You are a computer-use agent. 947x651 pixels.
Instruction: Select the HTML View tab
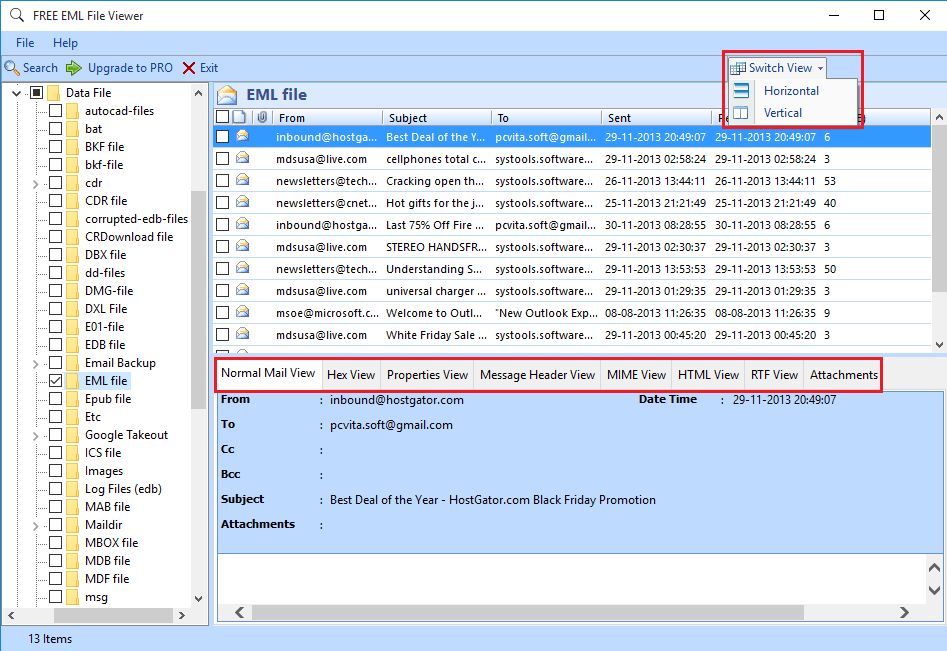(708, 374)
